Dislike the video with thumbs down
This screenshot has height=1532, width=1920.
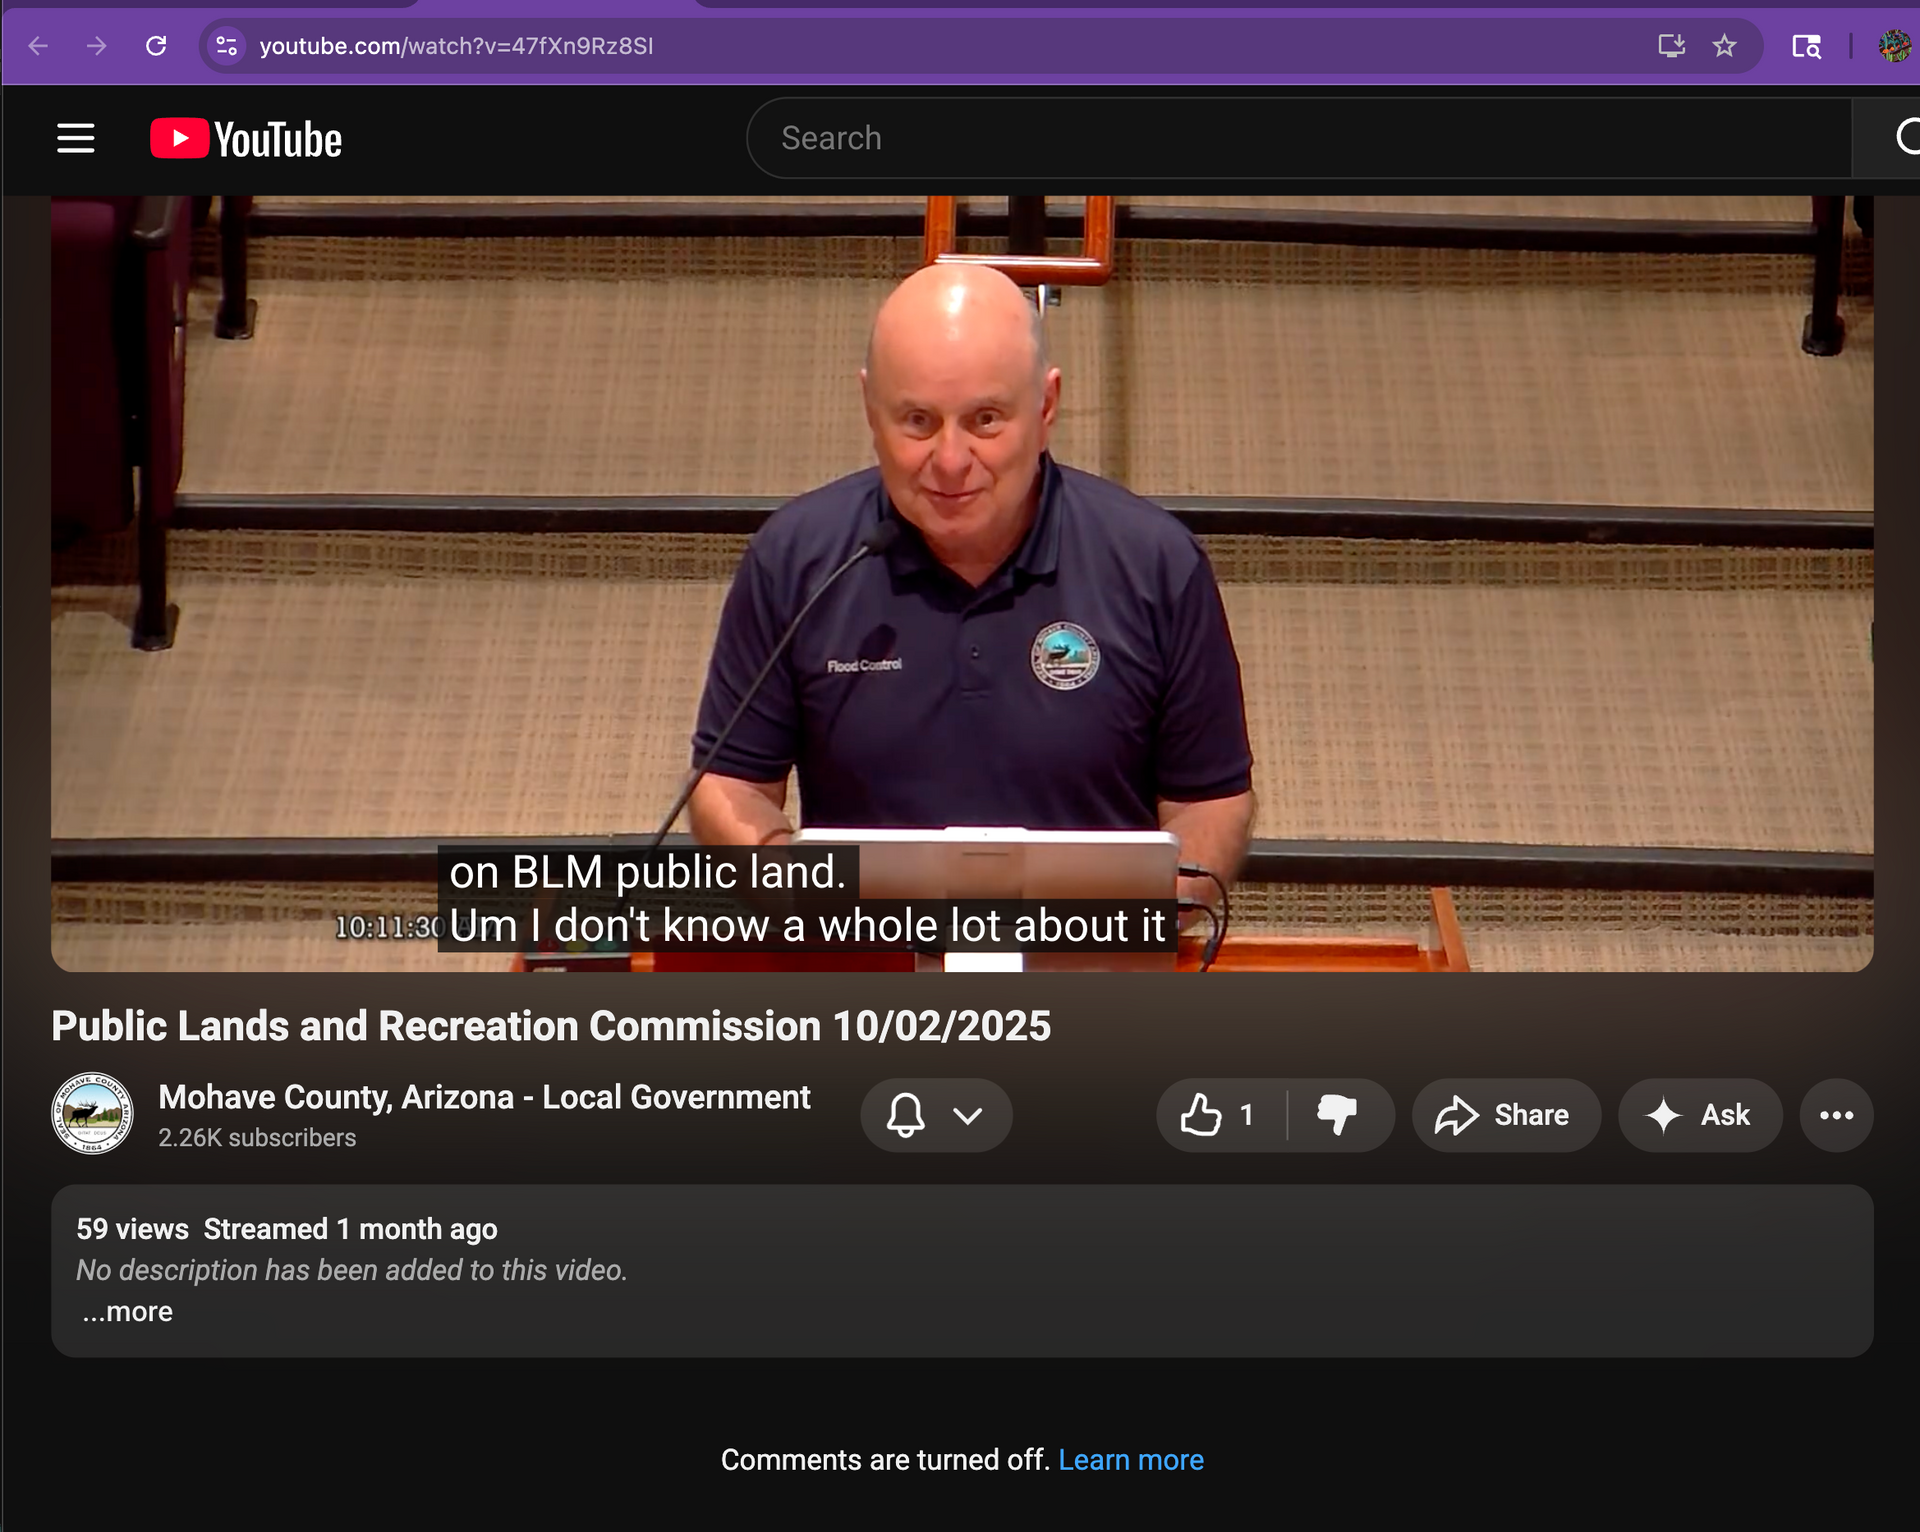[x=1337, y=1115]
